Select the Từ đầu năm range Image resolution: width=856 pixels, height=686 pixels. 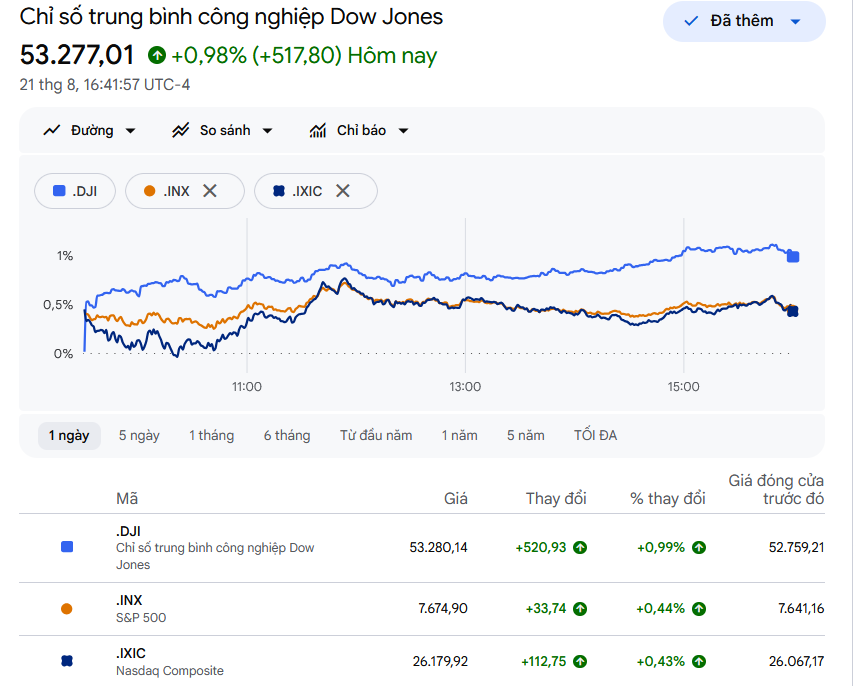(376, 436)
